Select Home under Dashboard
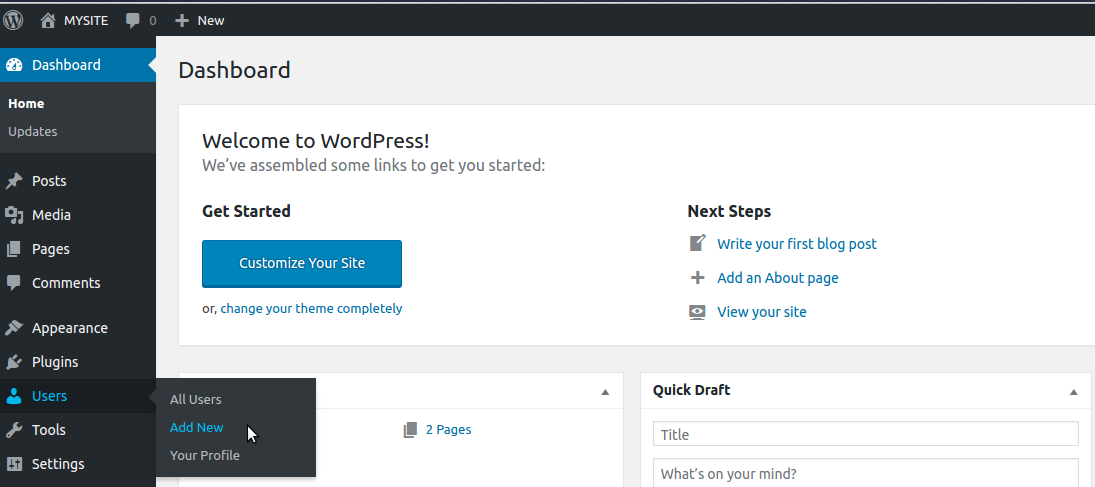This screenshot has height=487, width=1095. pyautogui.click(x=27, y=103)
